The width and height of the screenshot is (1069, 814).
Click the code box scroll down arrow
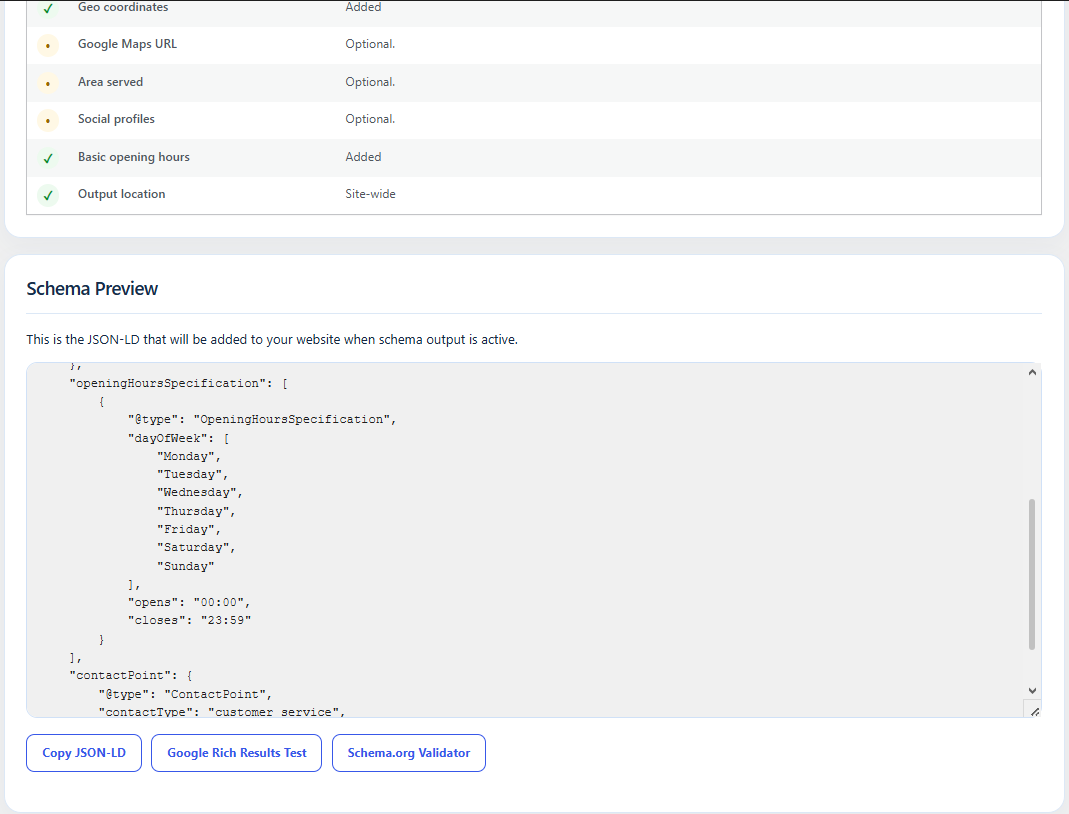pos(1032,691)
